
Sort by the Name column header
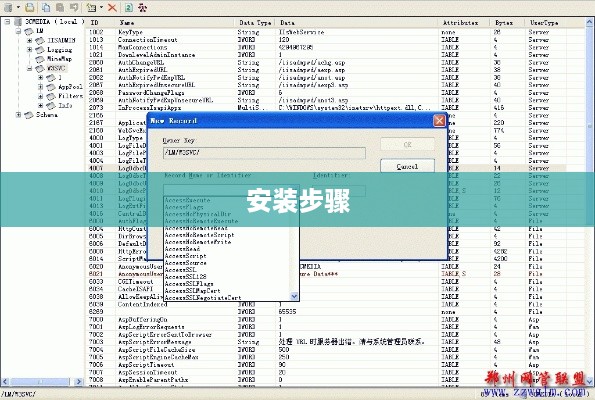pos(175,23)
